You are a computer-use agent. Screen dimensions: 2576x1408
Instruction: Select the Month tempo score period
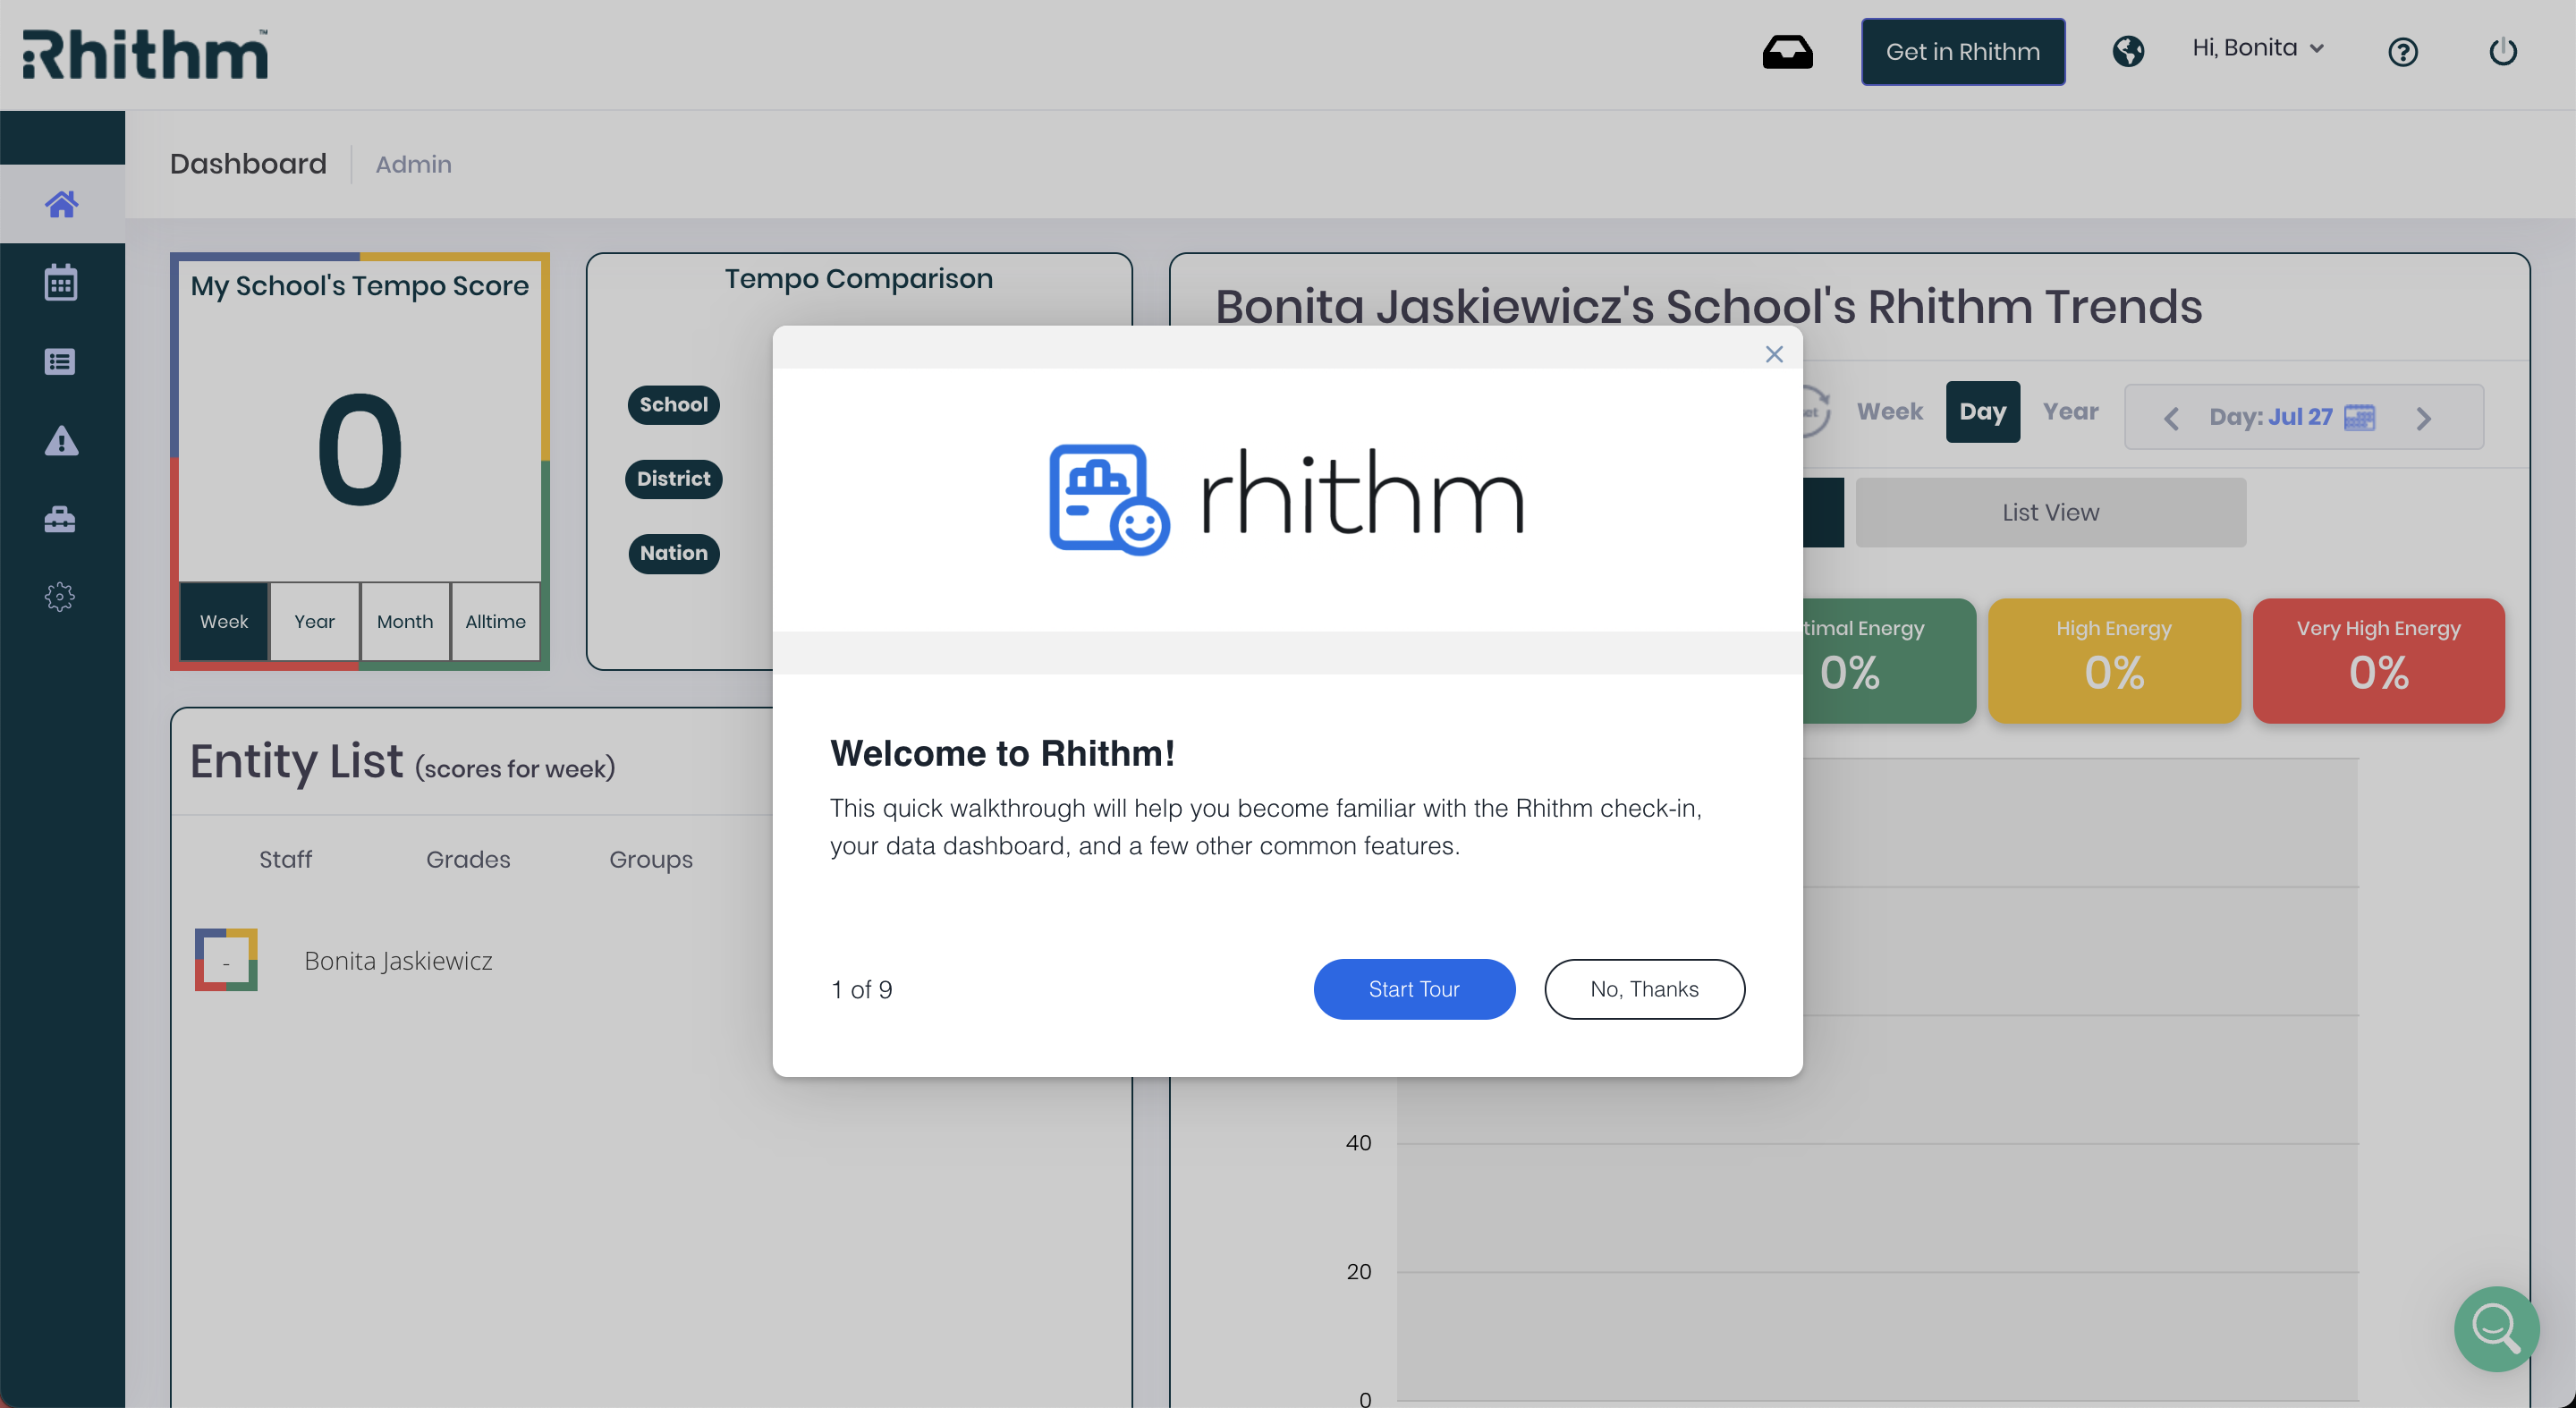click(x=405, y=621)
